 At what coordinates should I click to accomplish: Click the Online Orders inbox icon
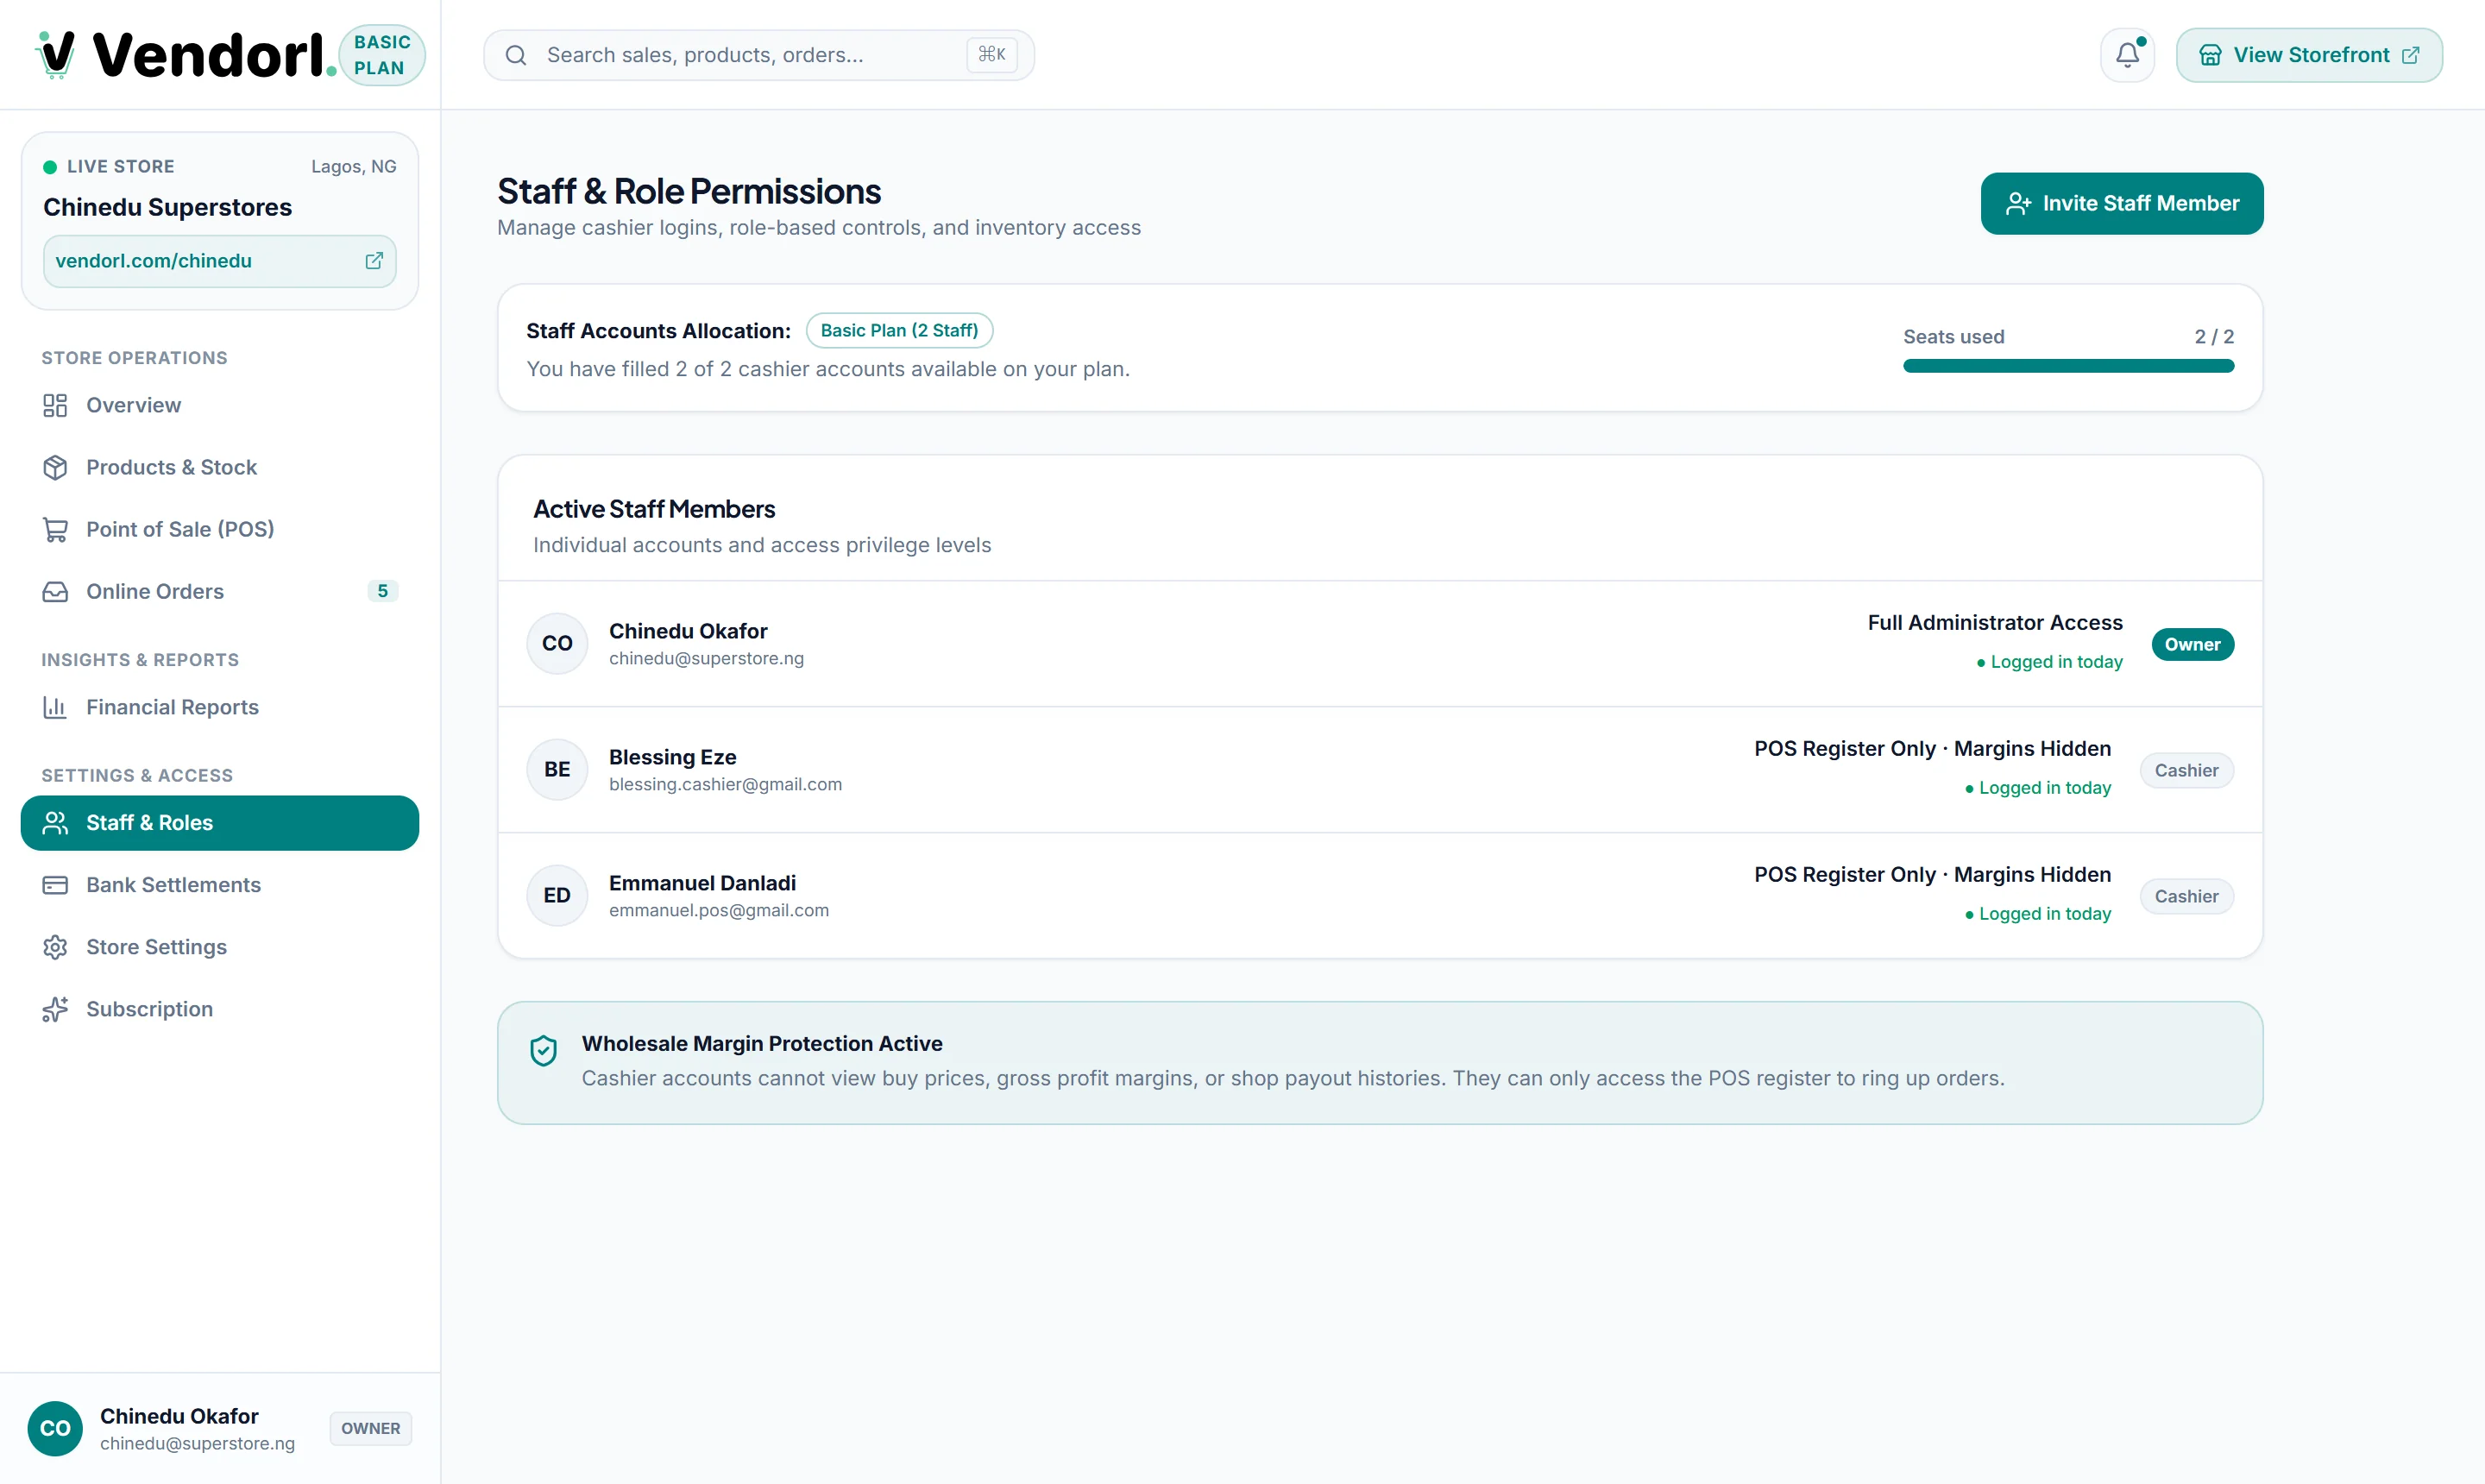pos(55,591)
